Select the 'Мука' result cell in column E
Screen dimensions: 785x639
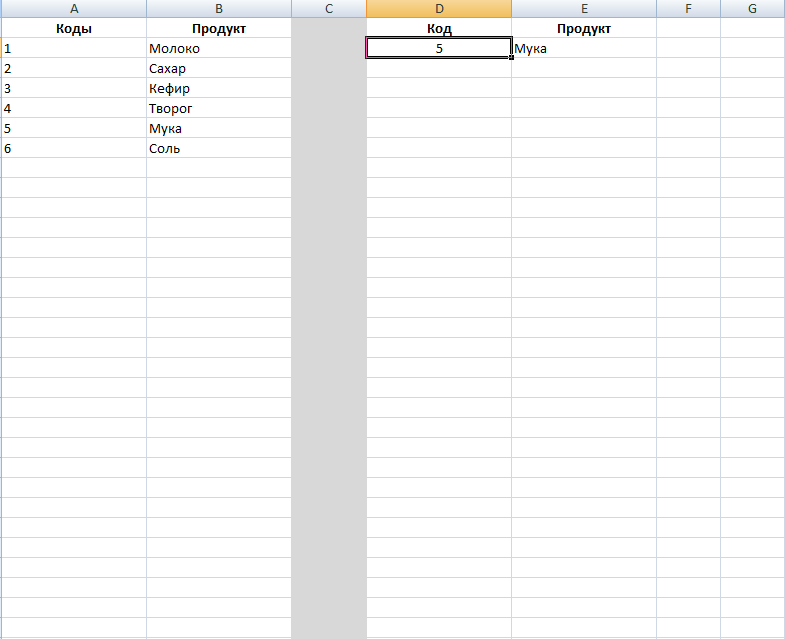(584, 48)
